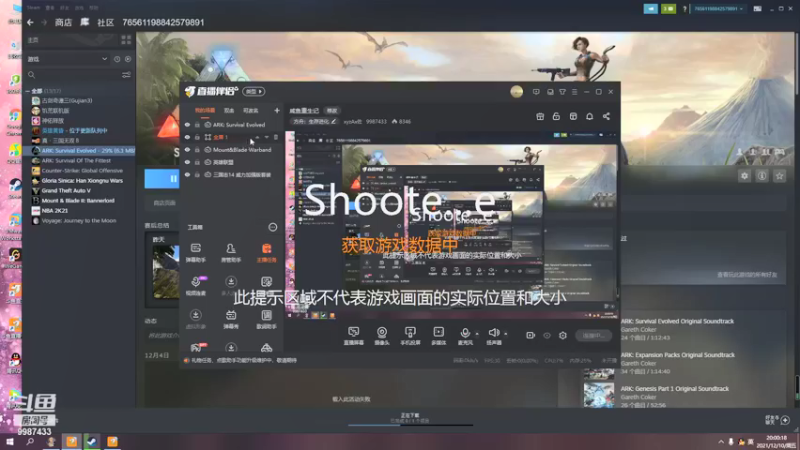Collapse the 全部 games category
The width and height of the screenshot is (800, 450).
click(x=28, y=91)
